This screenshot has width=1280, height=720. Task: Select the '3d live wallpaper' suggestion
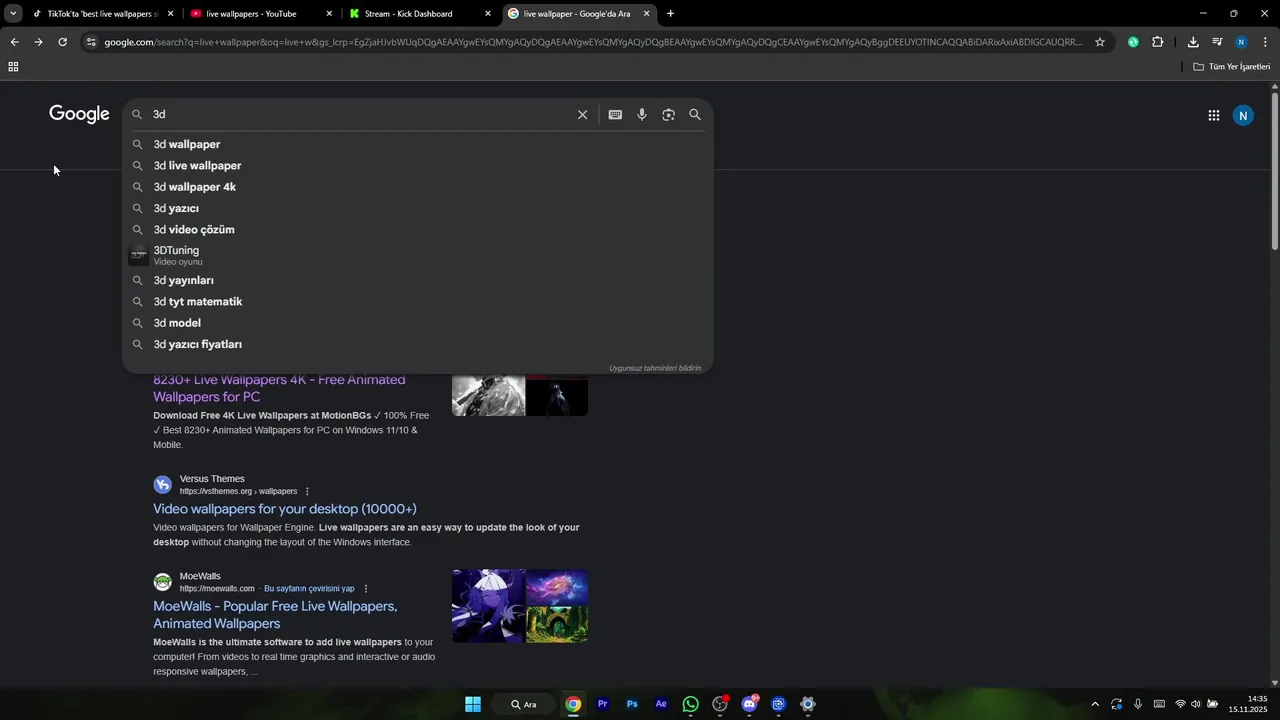pyautogui.click(x=418, y=166)
